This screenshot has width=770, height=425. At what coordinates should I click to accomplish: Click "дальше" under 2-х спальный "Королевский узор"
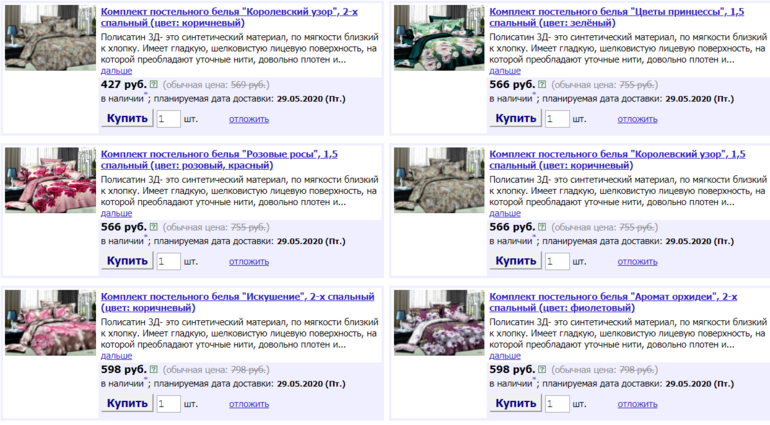click(116, 71)
